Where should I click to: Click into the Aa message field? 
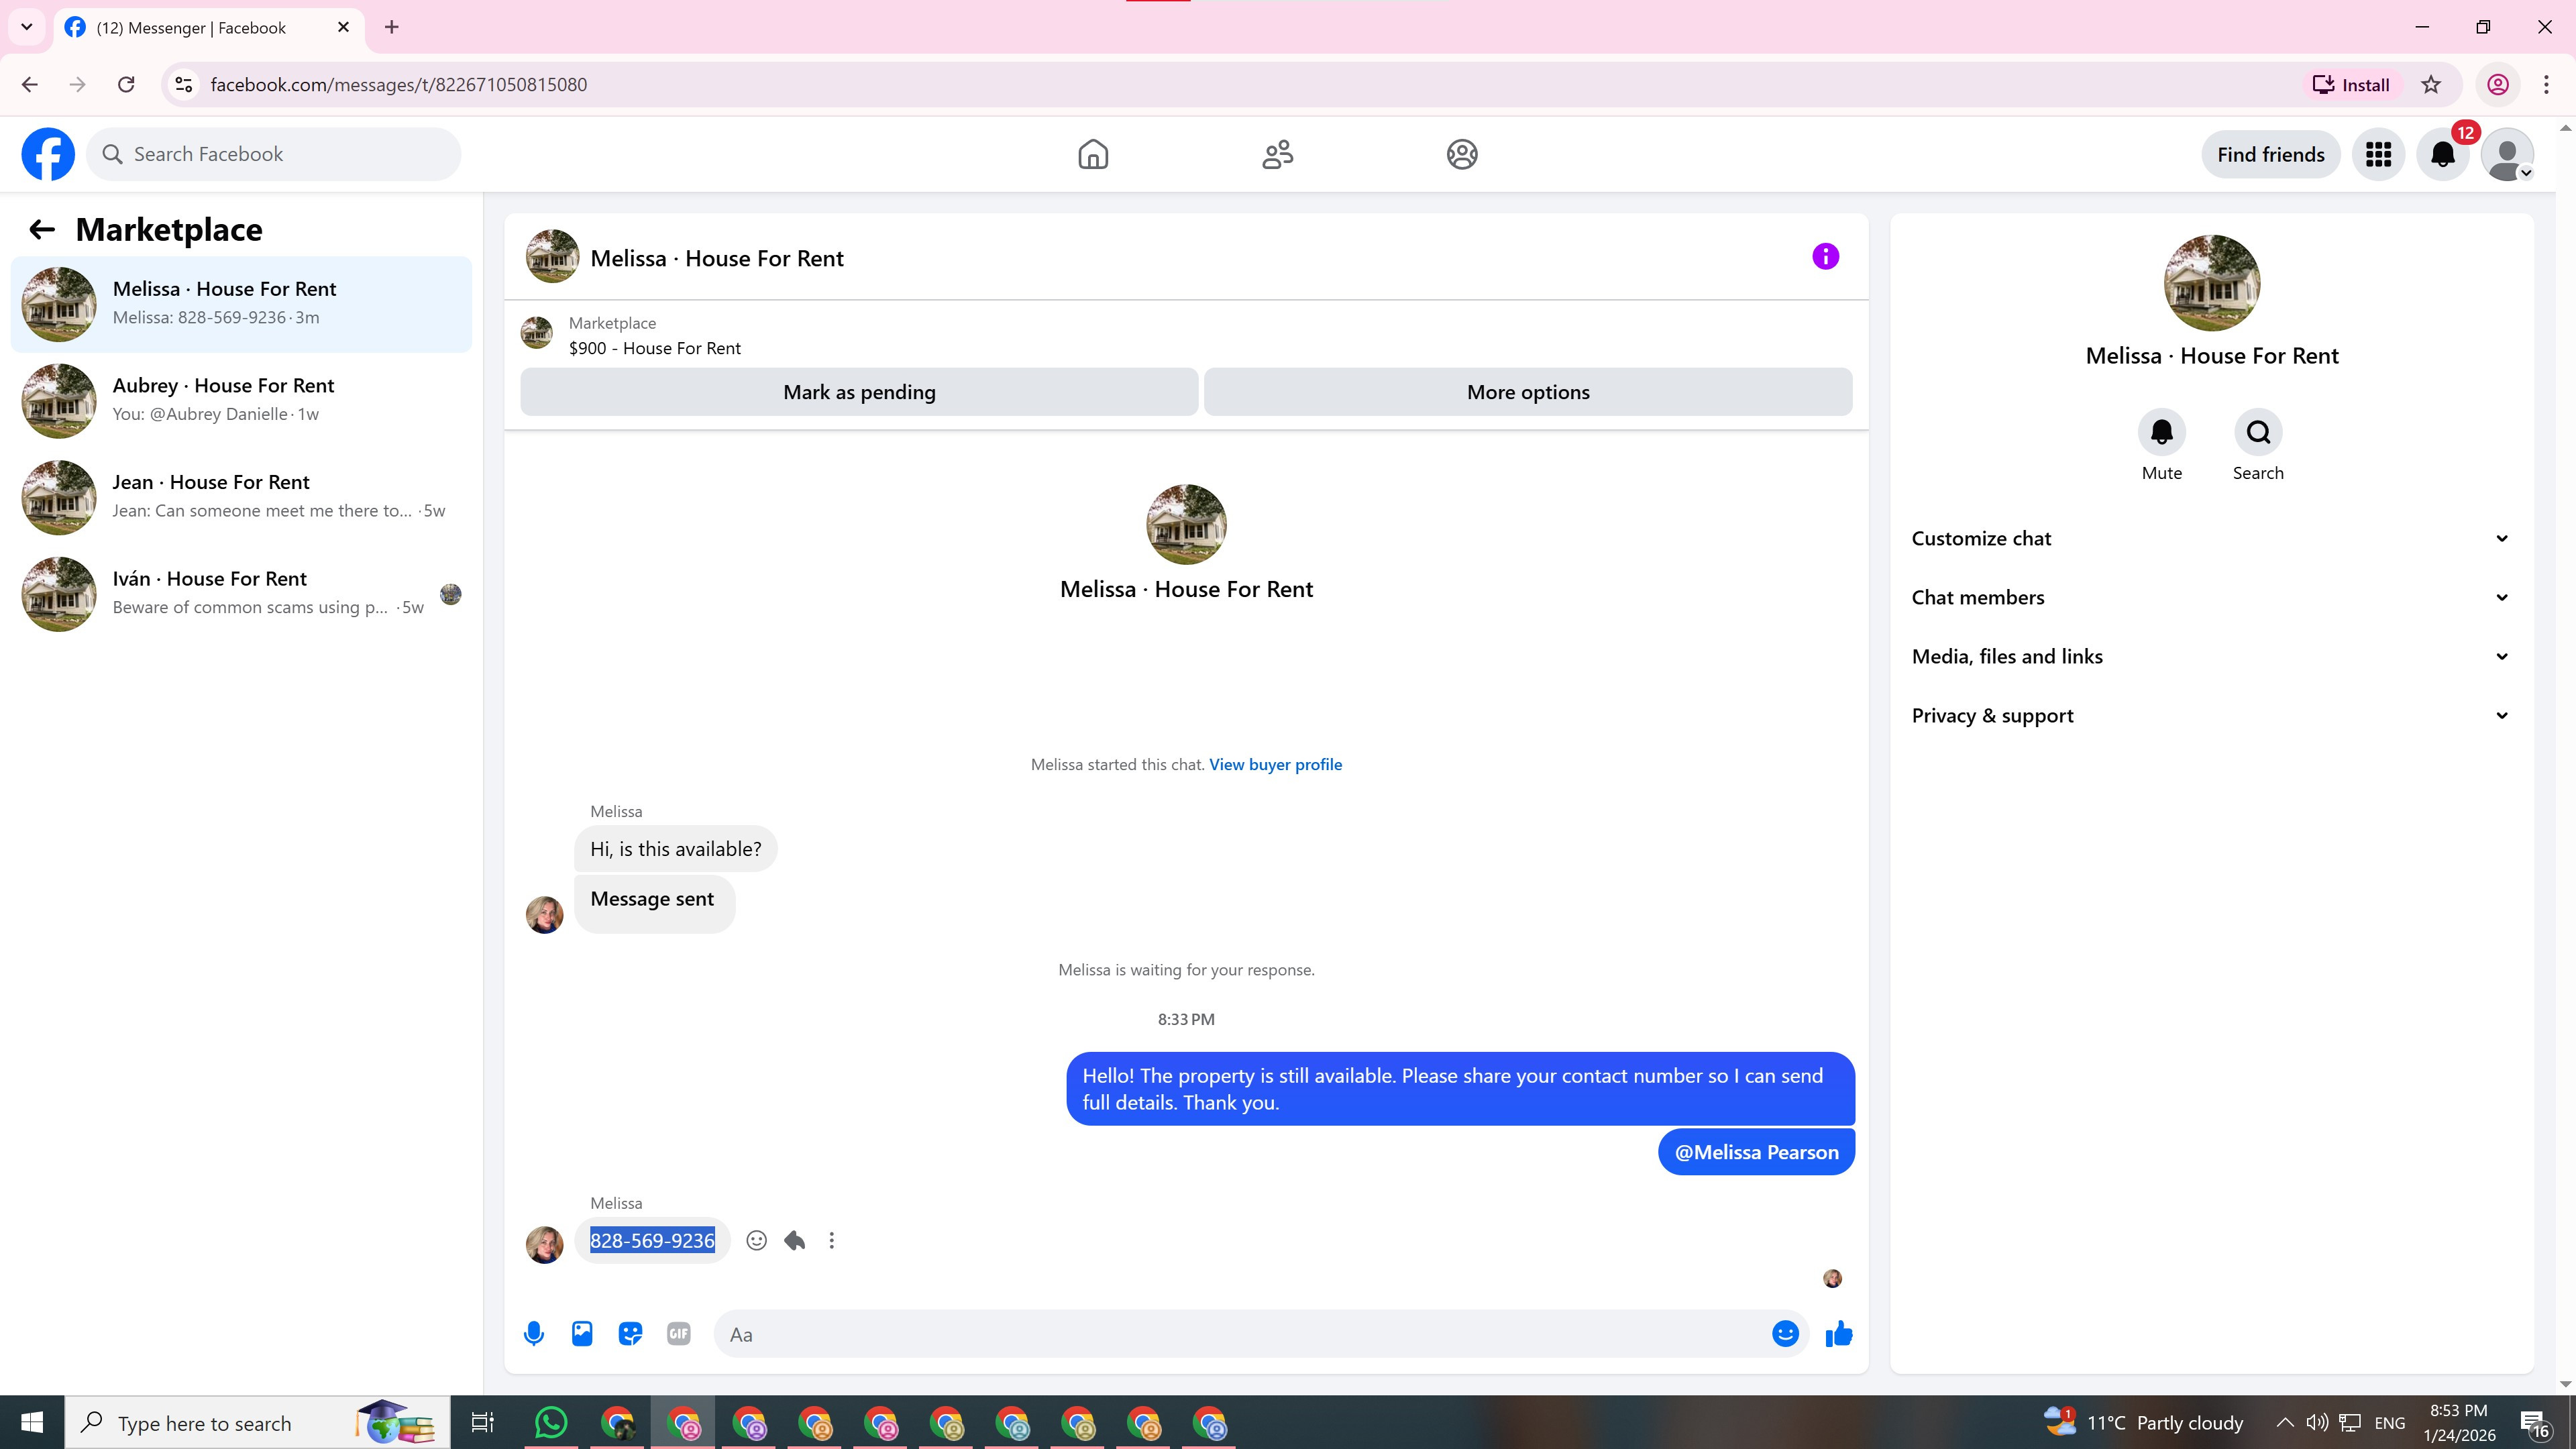(1240, 1334)
